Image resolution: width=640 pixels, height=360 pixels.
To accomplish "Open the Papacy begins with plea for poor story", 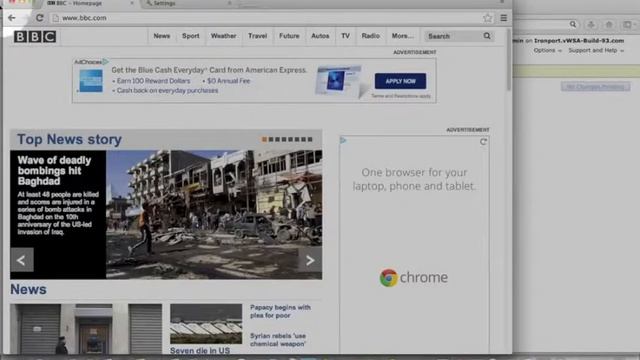I will point(280,311).
